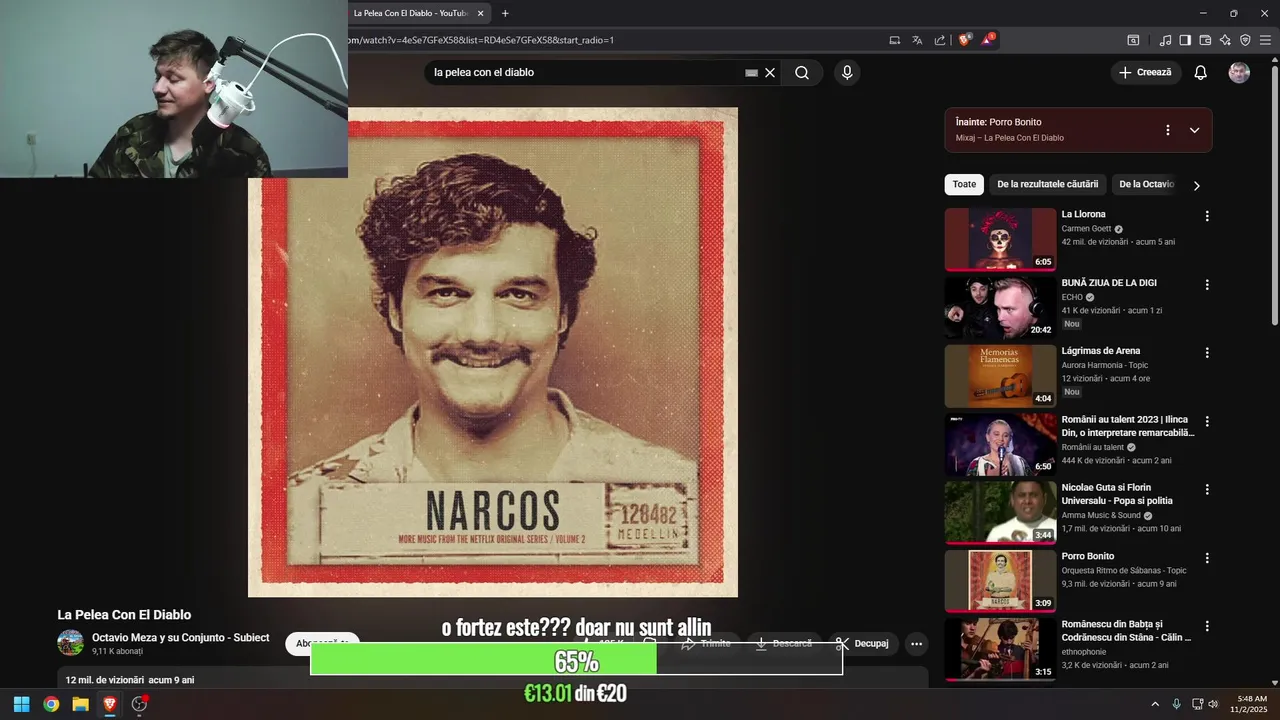Open Windows Start menu

[21, 704]
